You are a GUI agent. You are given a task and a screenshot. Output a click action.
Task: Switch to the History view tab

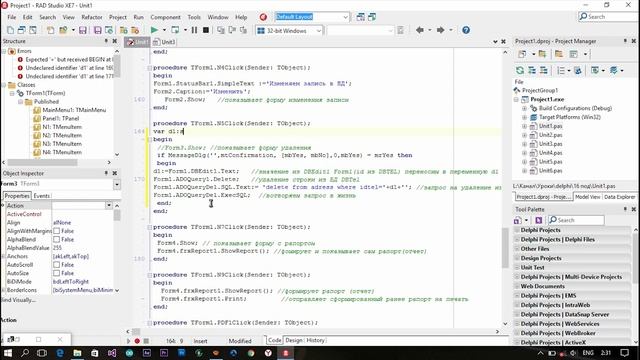[316, 340]
